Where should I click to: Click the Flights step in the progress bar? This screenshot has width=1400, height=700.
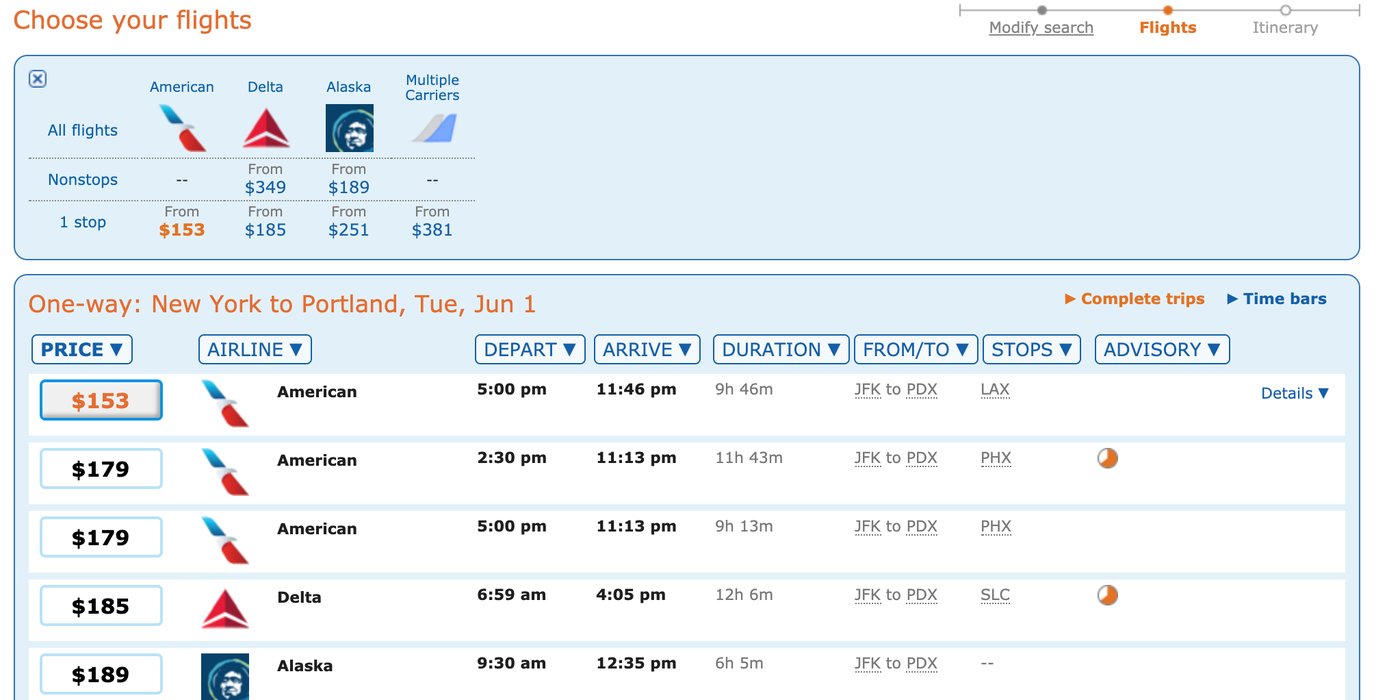[1167, 27]
